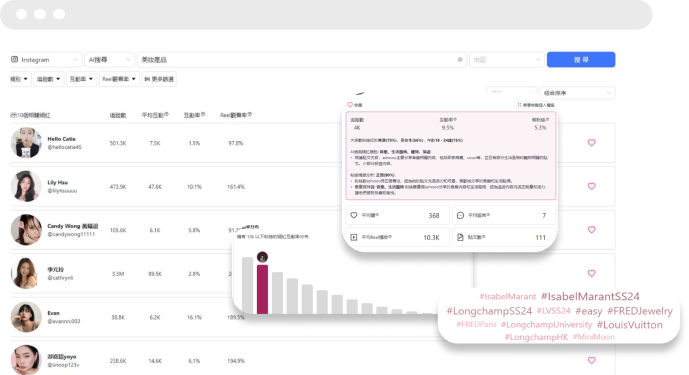The height and width of the screenshot is (375, 689).
Task: Expand the 類別 category filter
Action: point(20,79)
